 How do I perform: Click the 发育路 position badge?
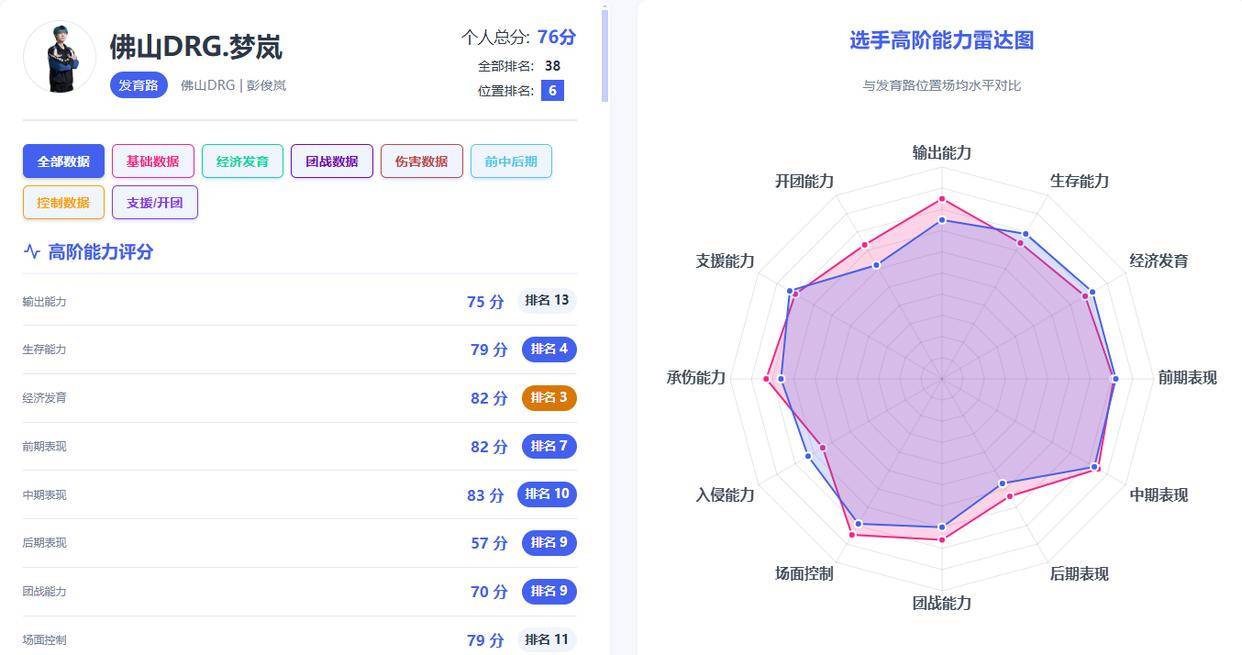click(x=138, y=86)
